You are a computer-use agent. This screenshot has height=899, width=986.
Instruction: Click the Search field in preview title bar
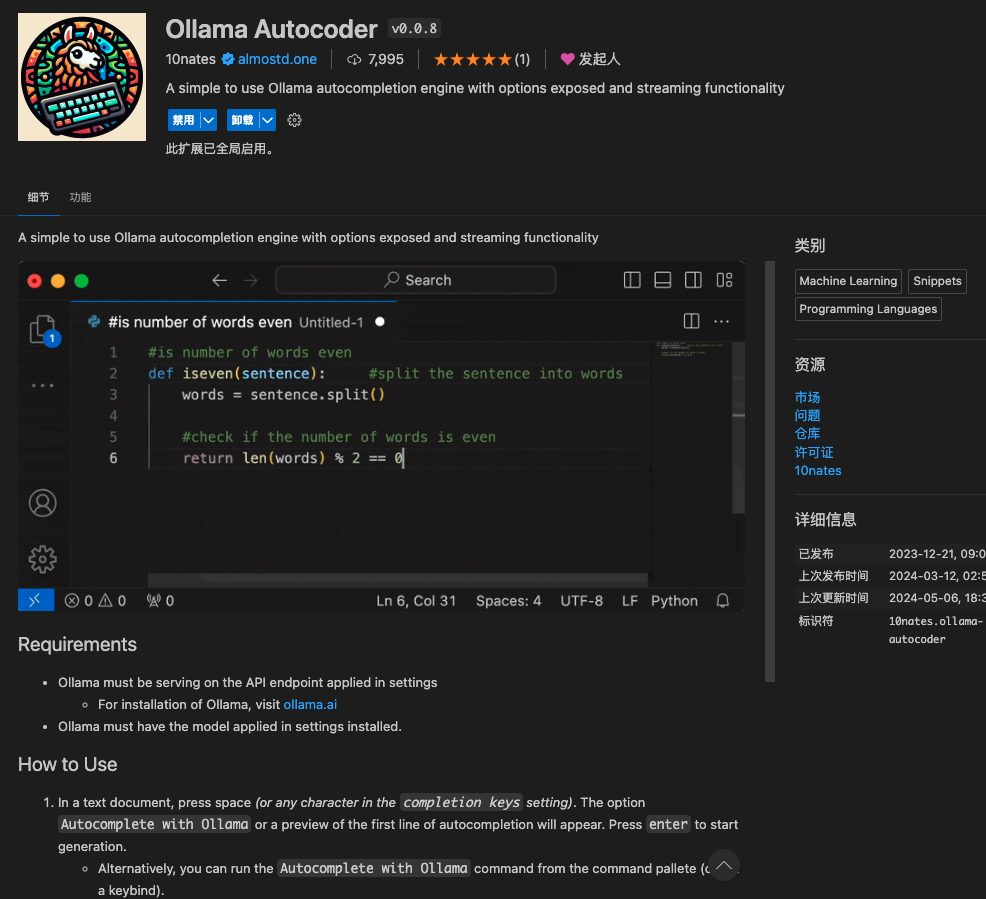[416, 280]
